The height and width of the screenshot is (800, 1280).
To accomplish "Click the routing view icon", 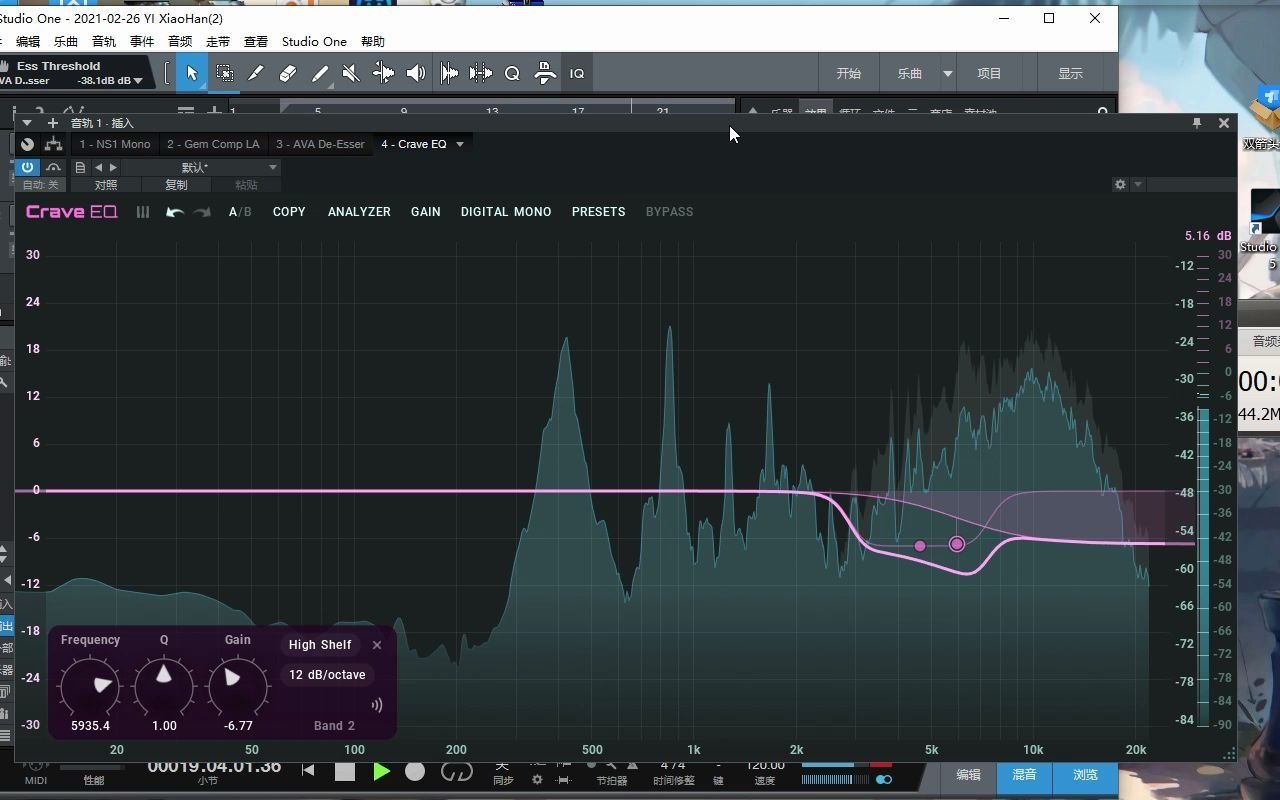I will (54, 144).
